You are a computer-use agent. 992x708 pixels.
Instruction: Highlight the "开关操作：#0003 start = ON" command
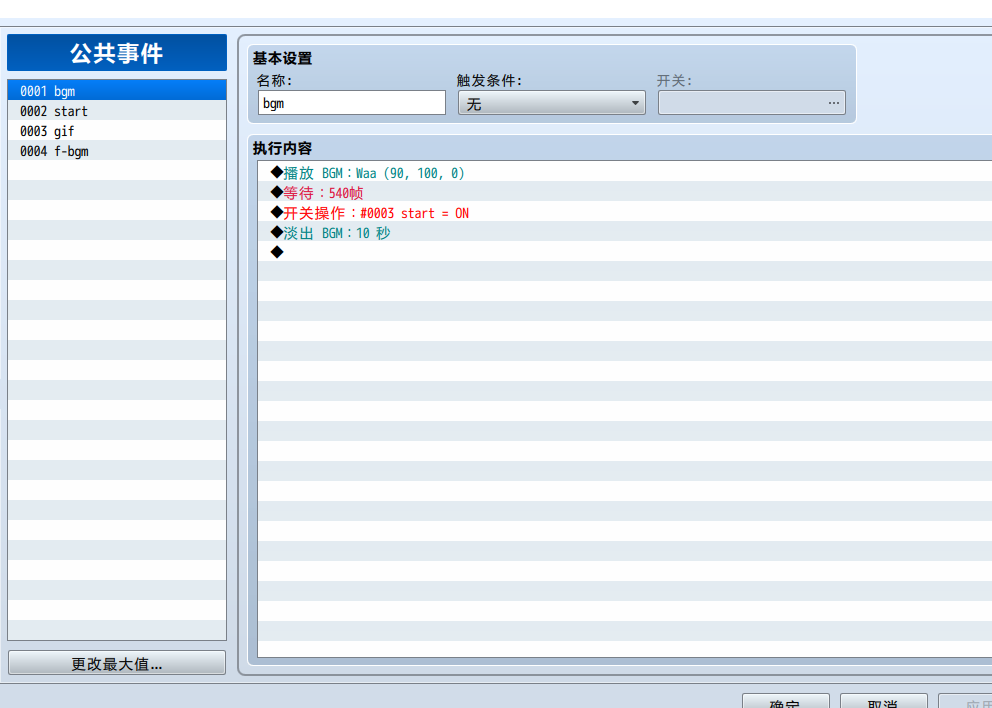(624, 213)
